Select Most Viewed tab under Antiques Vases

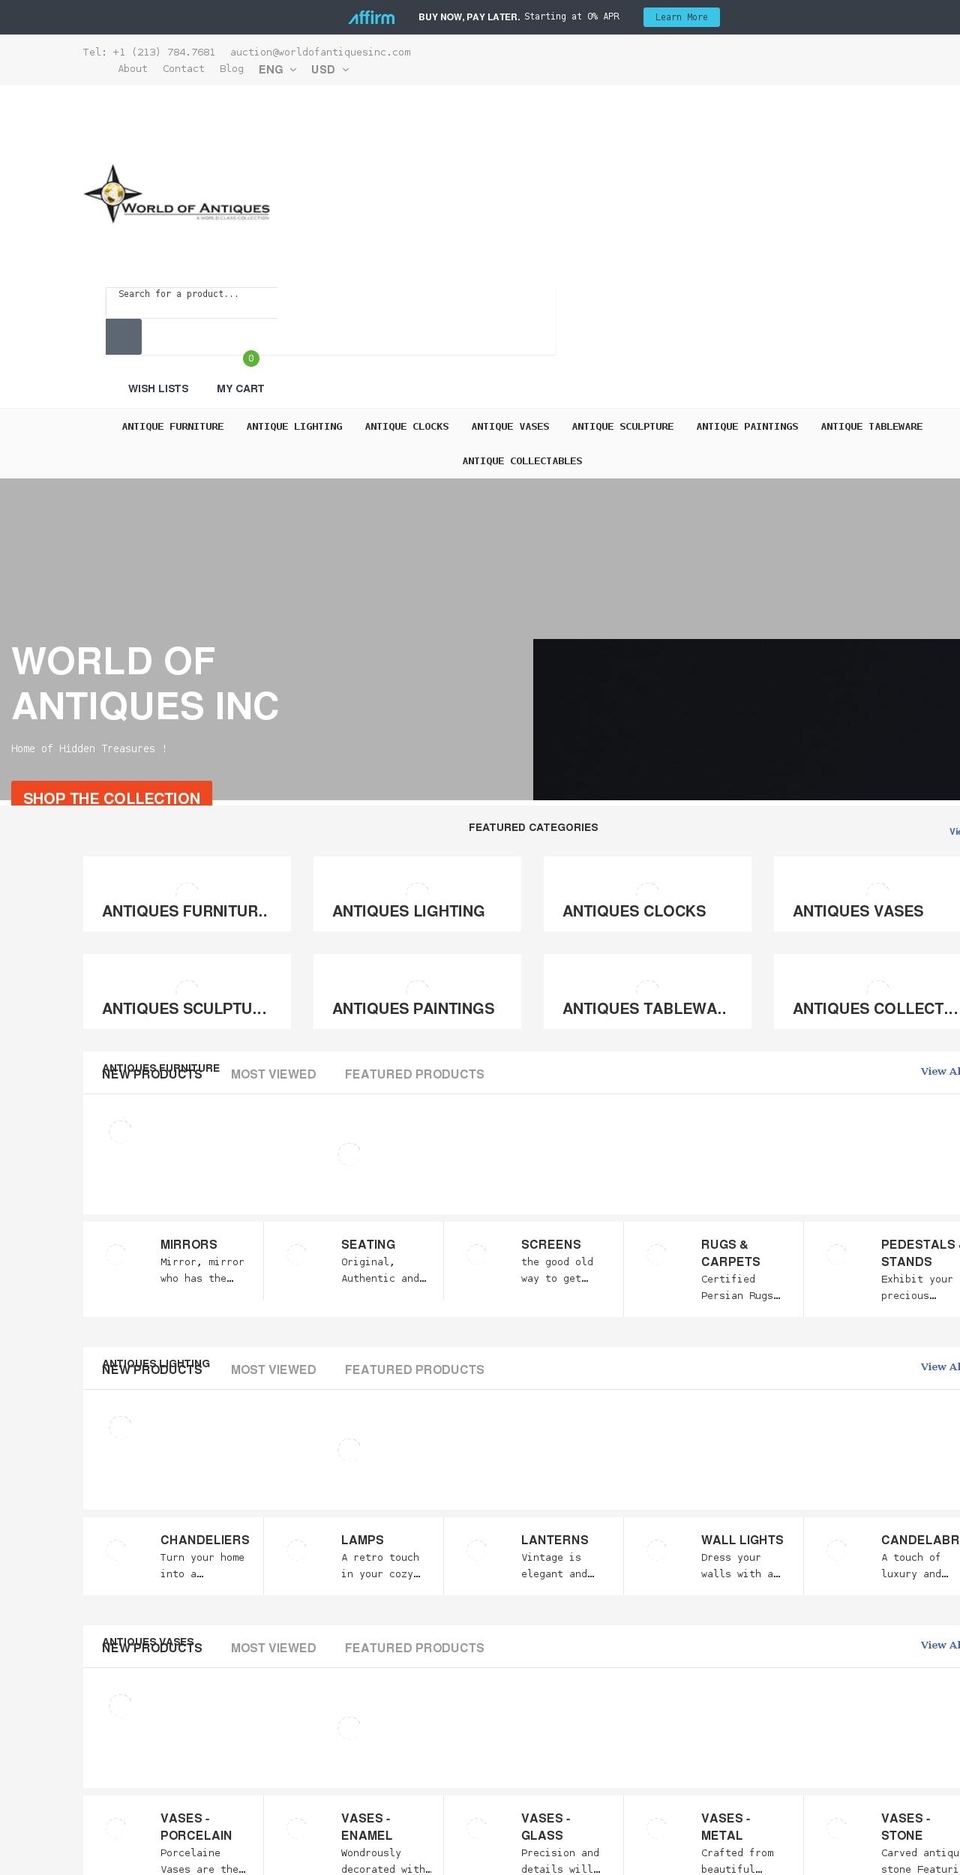click(273, 1648)
